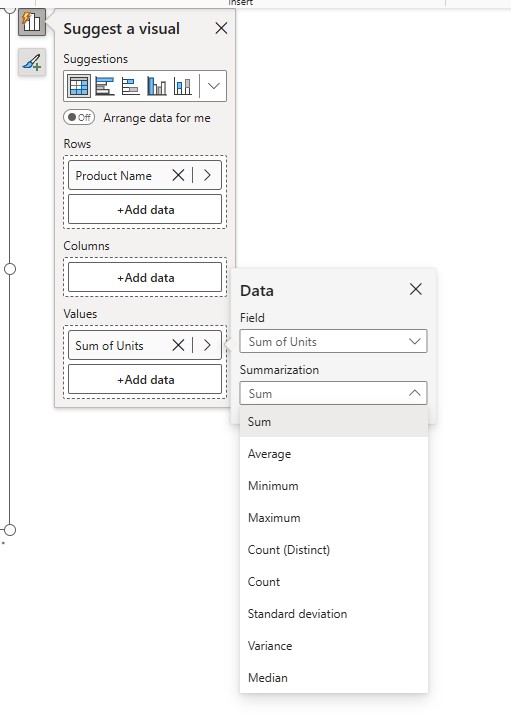The image size is (511, 717).
Task: Choose Average summarization option
Action: click(334, 454)
